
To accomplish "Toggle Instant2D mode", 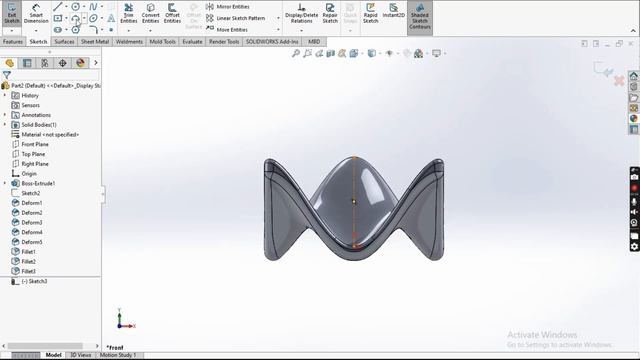I will click(x=393, y=11).
